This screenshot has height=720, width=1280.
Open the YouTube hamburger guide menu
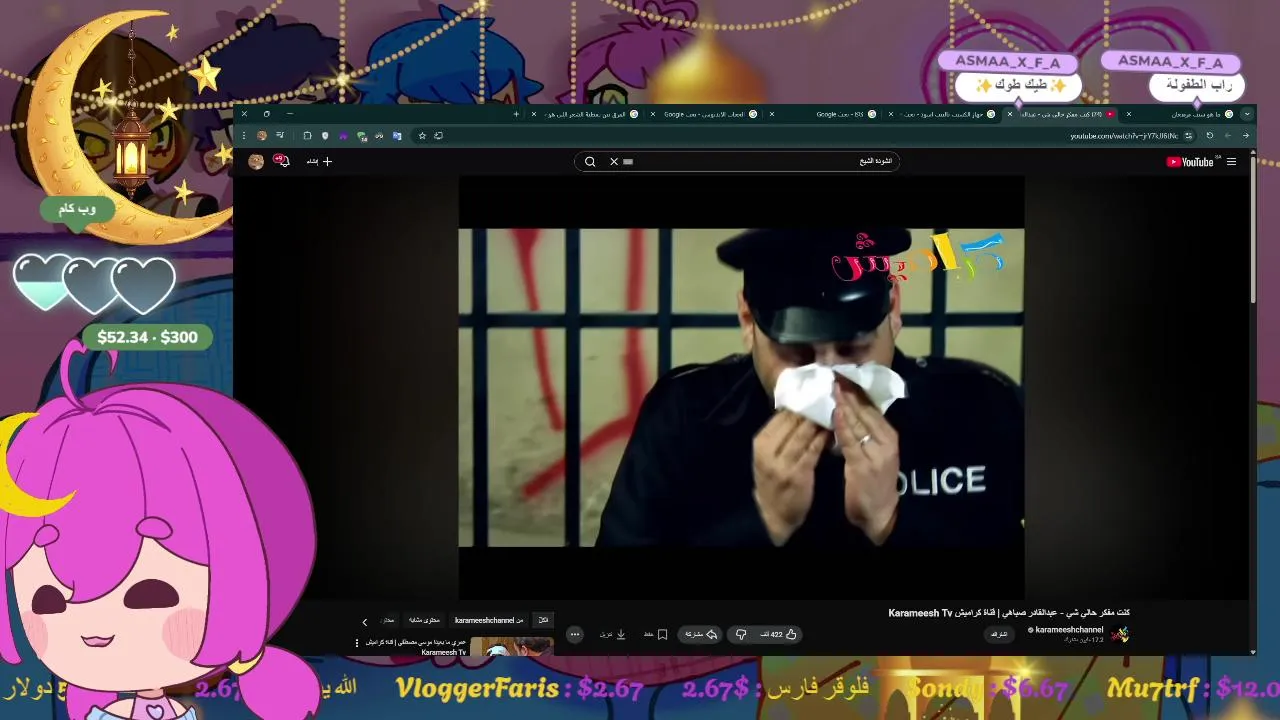pos(1231,162)
